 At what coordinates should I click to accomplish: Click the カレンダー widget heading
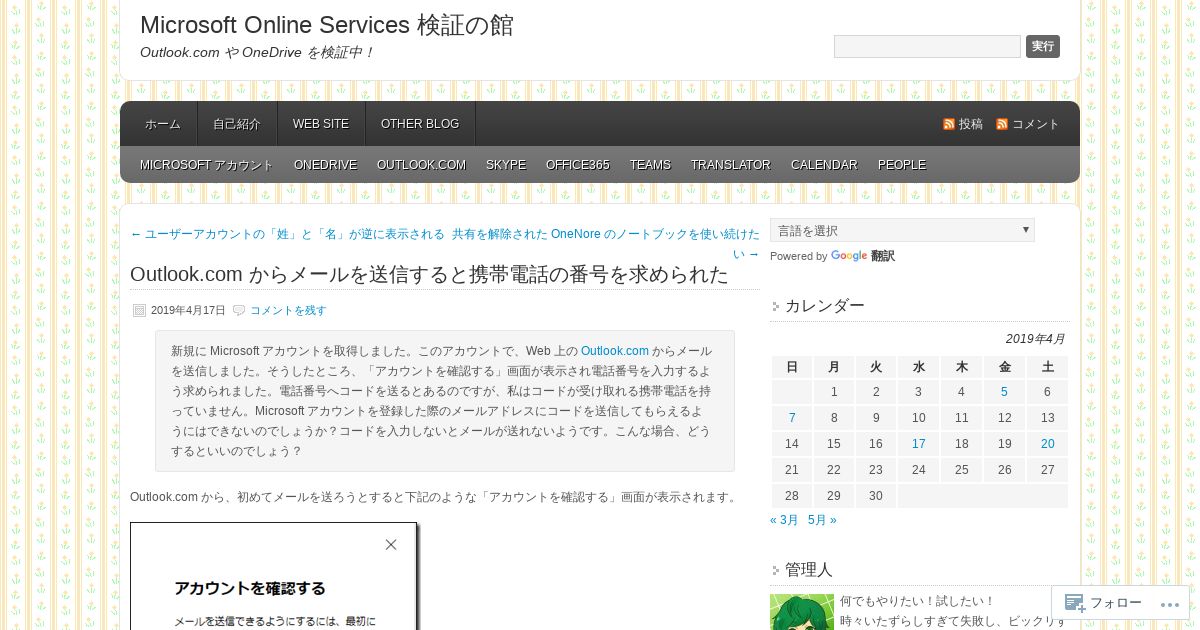[825, 306]
